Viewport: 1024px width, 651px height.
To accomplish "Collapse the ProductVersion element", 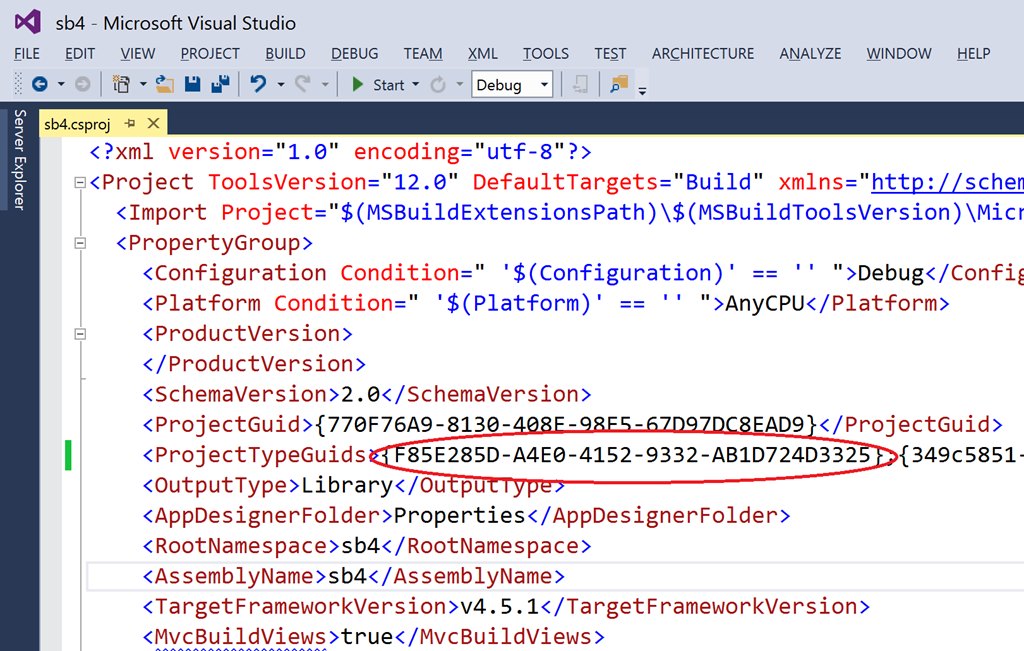I will [x=80, y=334].
